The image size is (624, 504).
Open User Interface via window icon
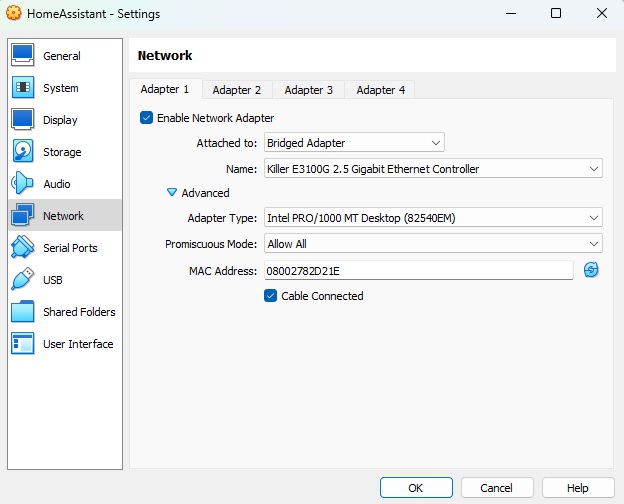23,343
